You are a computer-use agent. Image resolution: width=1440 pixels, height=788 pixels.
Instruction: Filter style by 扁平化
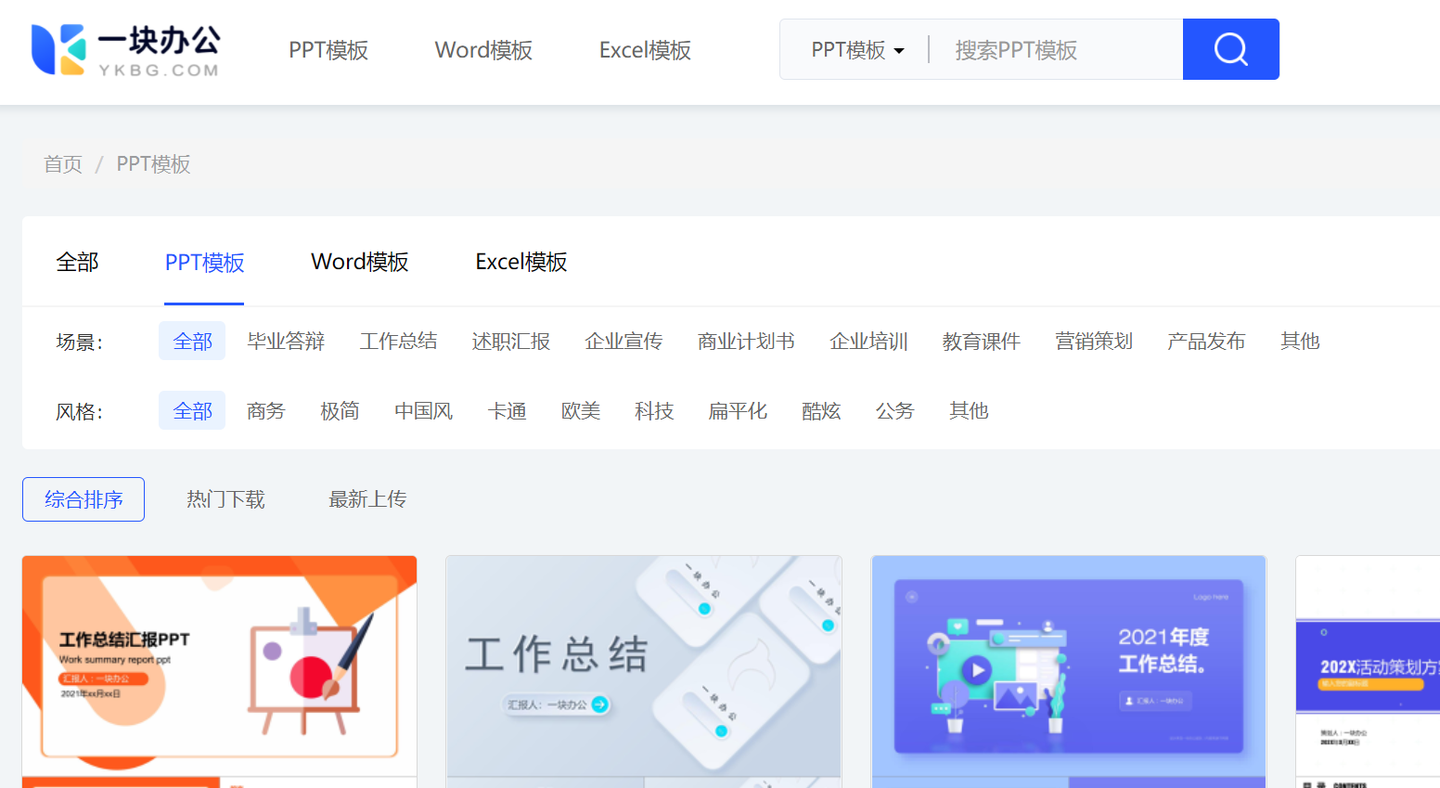(x=738, y=411)
